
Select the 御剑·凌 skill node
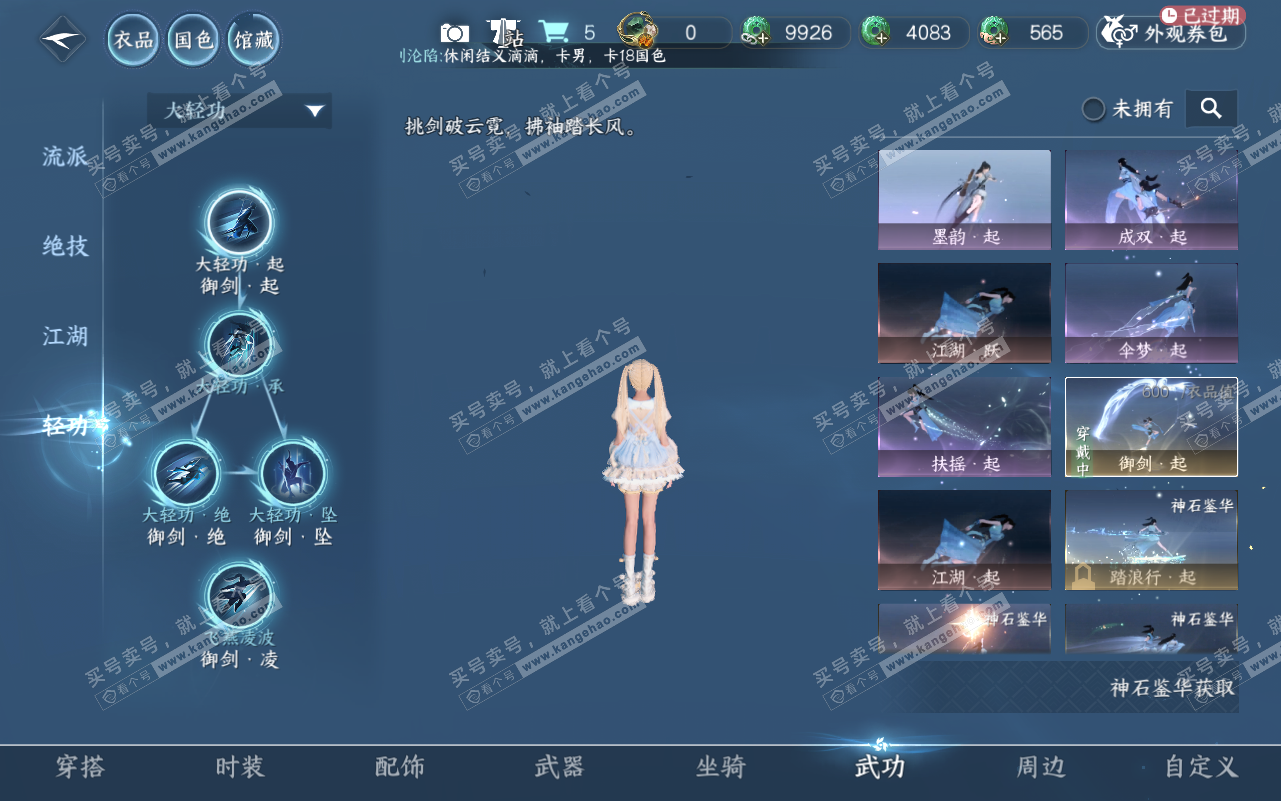[240, 595]
